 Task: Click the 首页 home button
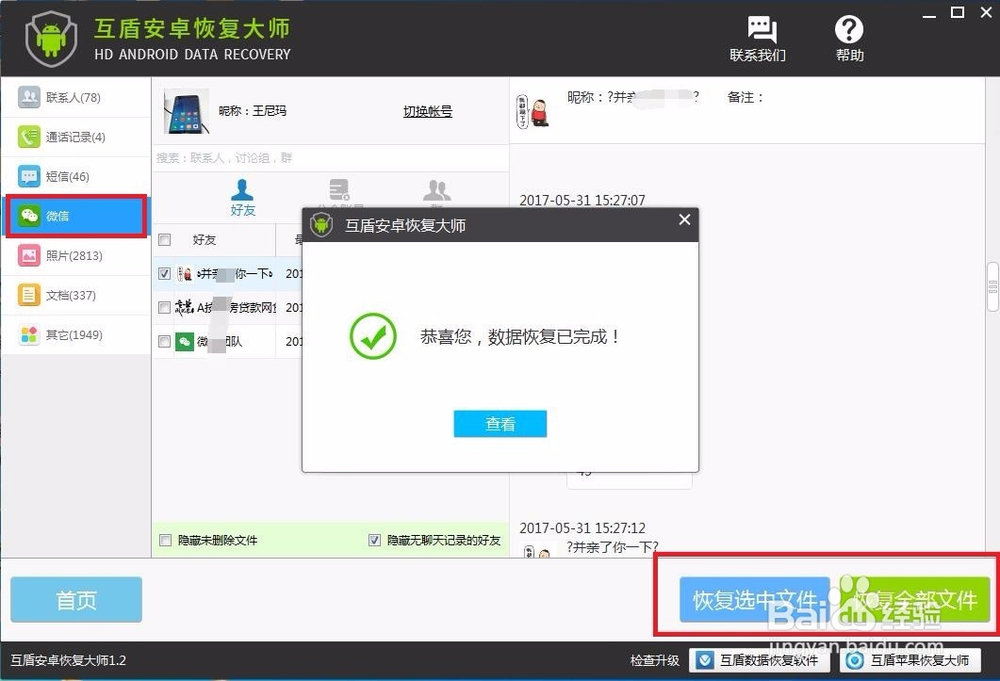click(x=75, y=599)
